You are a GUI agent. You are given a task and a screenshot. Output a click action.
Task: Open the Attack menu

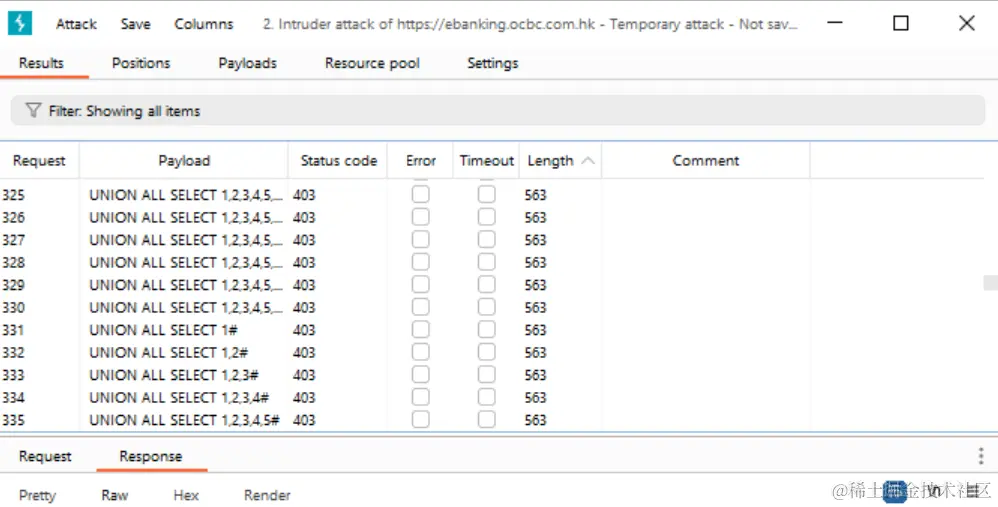point(76,24)
